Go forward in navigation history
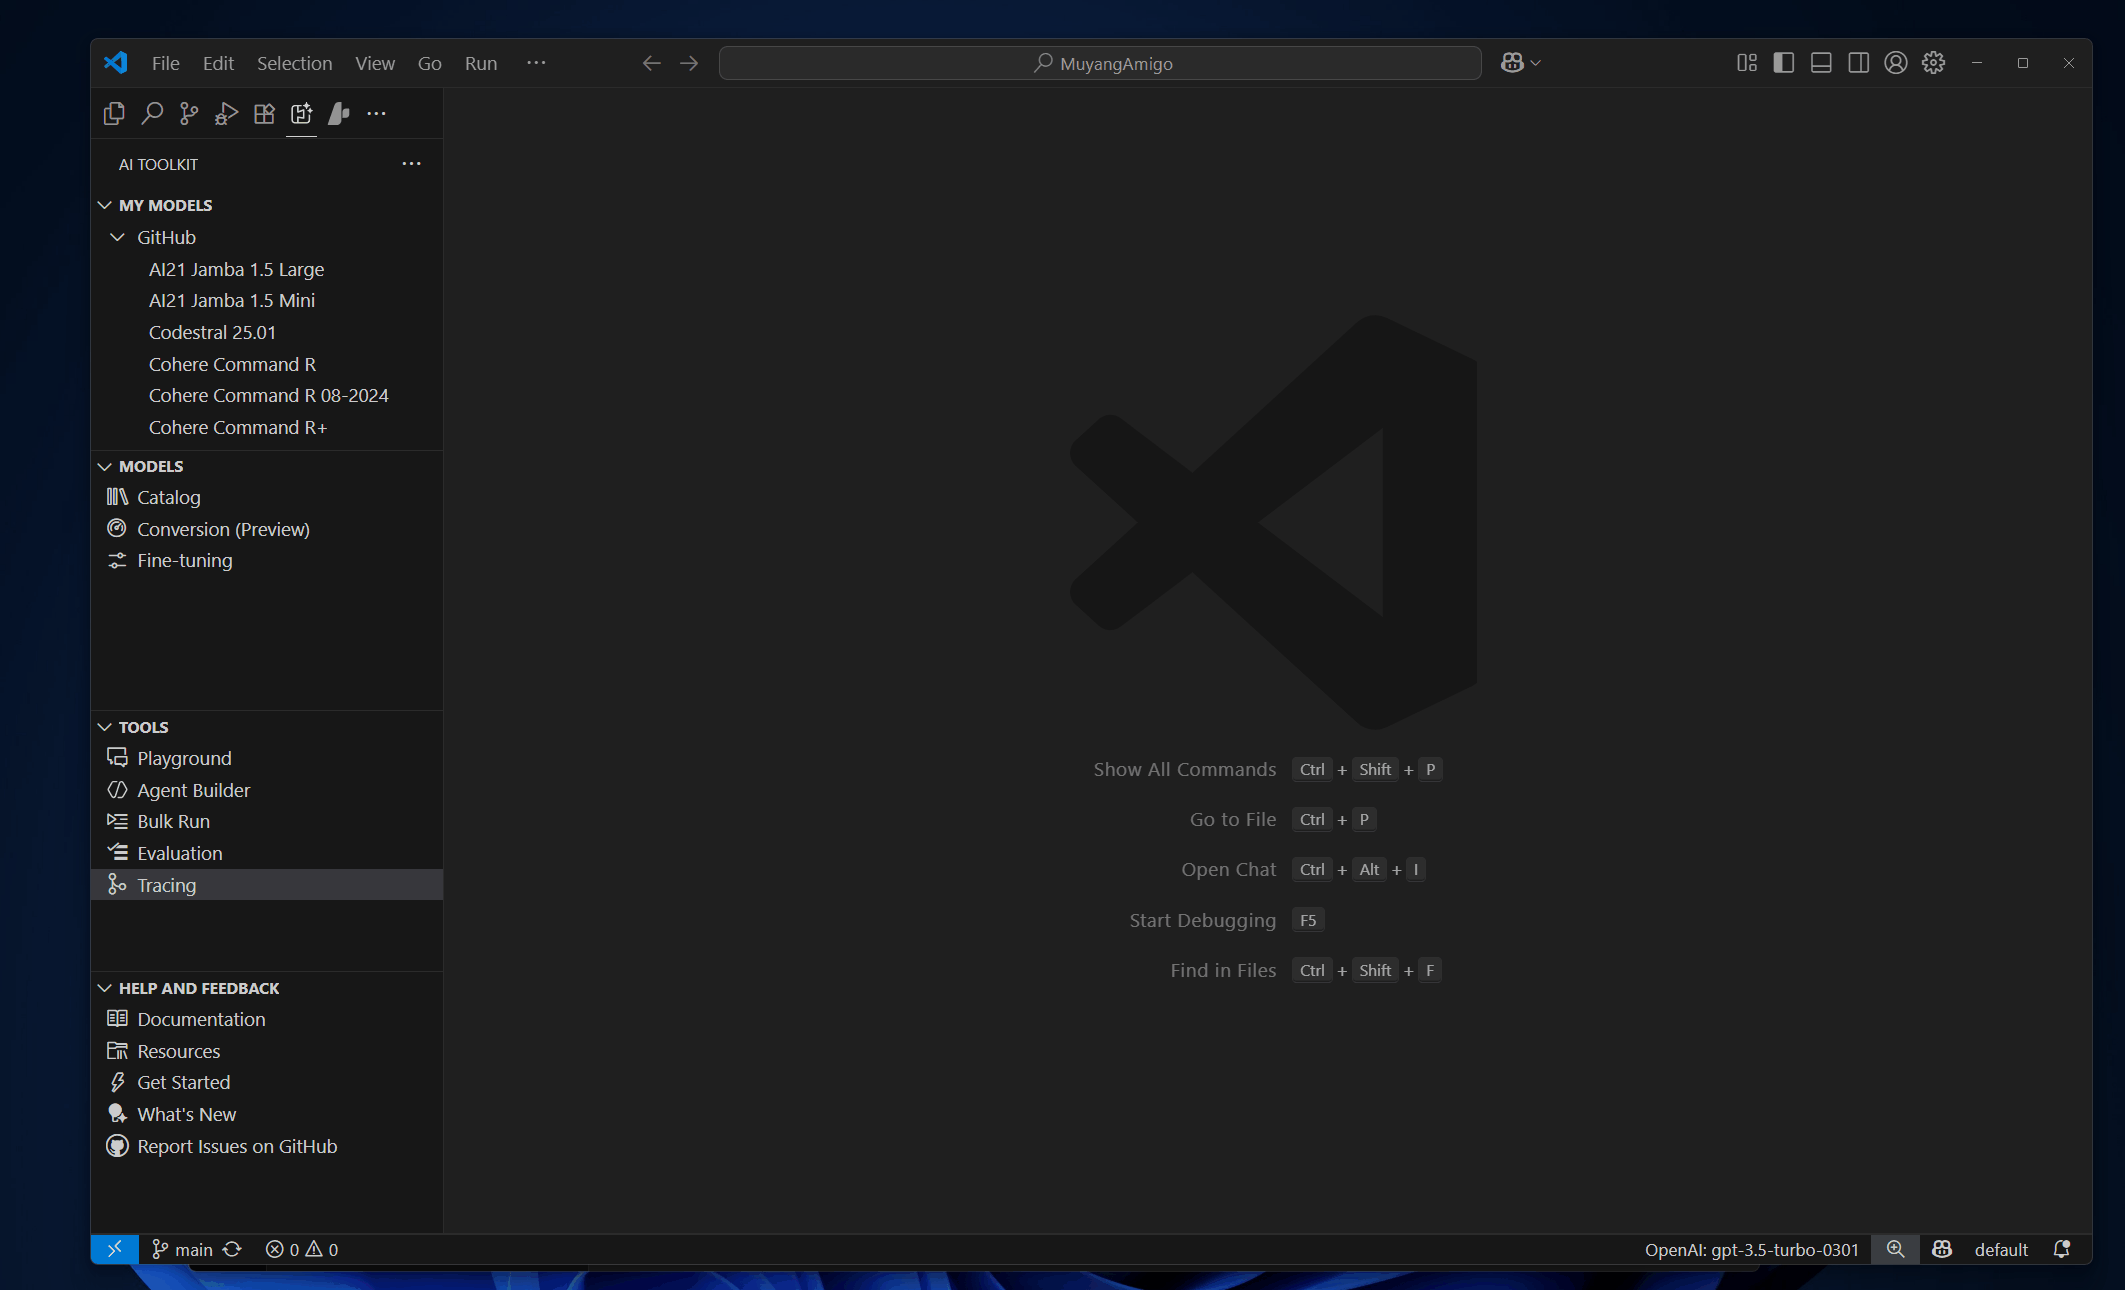 click(689, 63)
